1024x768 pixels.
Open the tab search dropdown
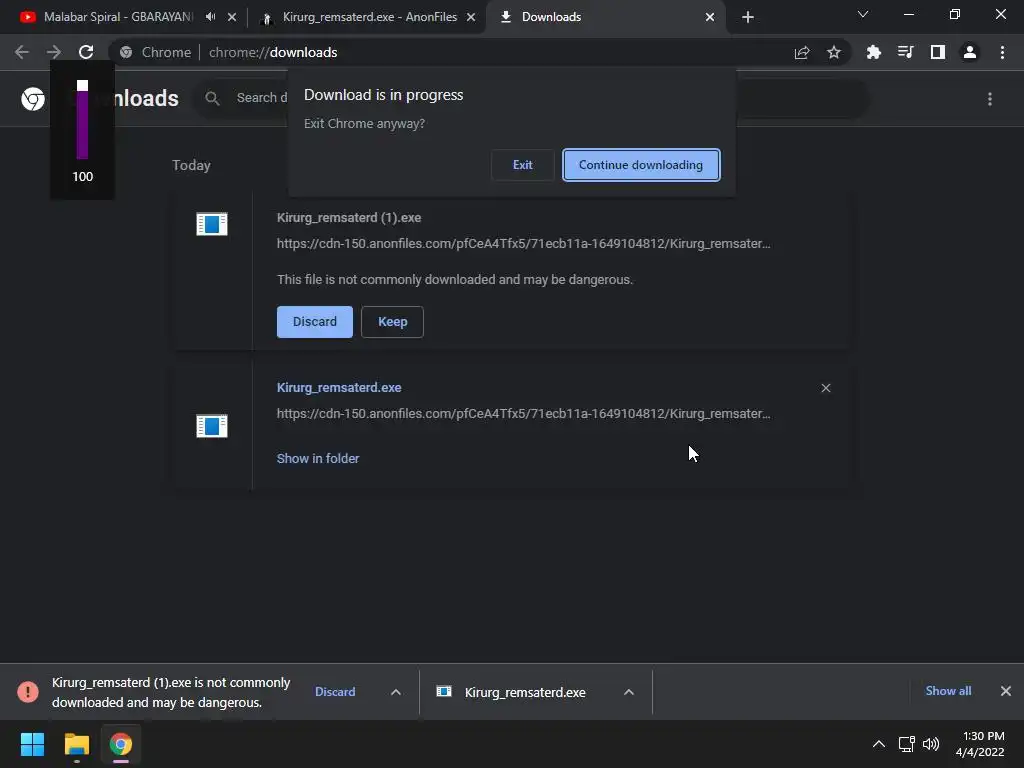863,14
